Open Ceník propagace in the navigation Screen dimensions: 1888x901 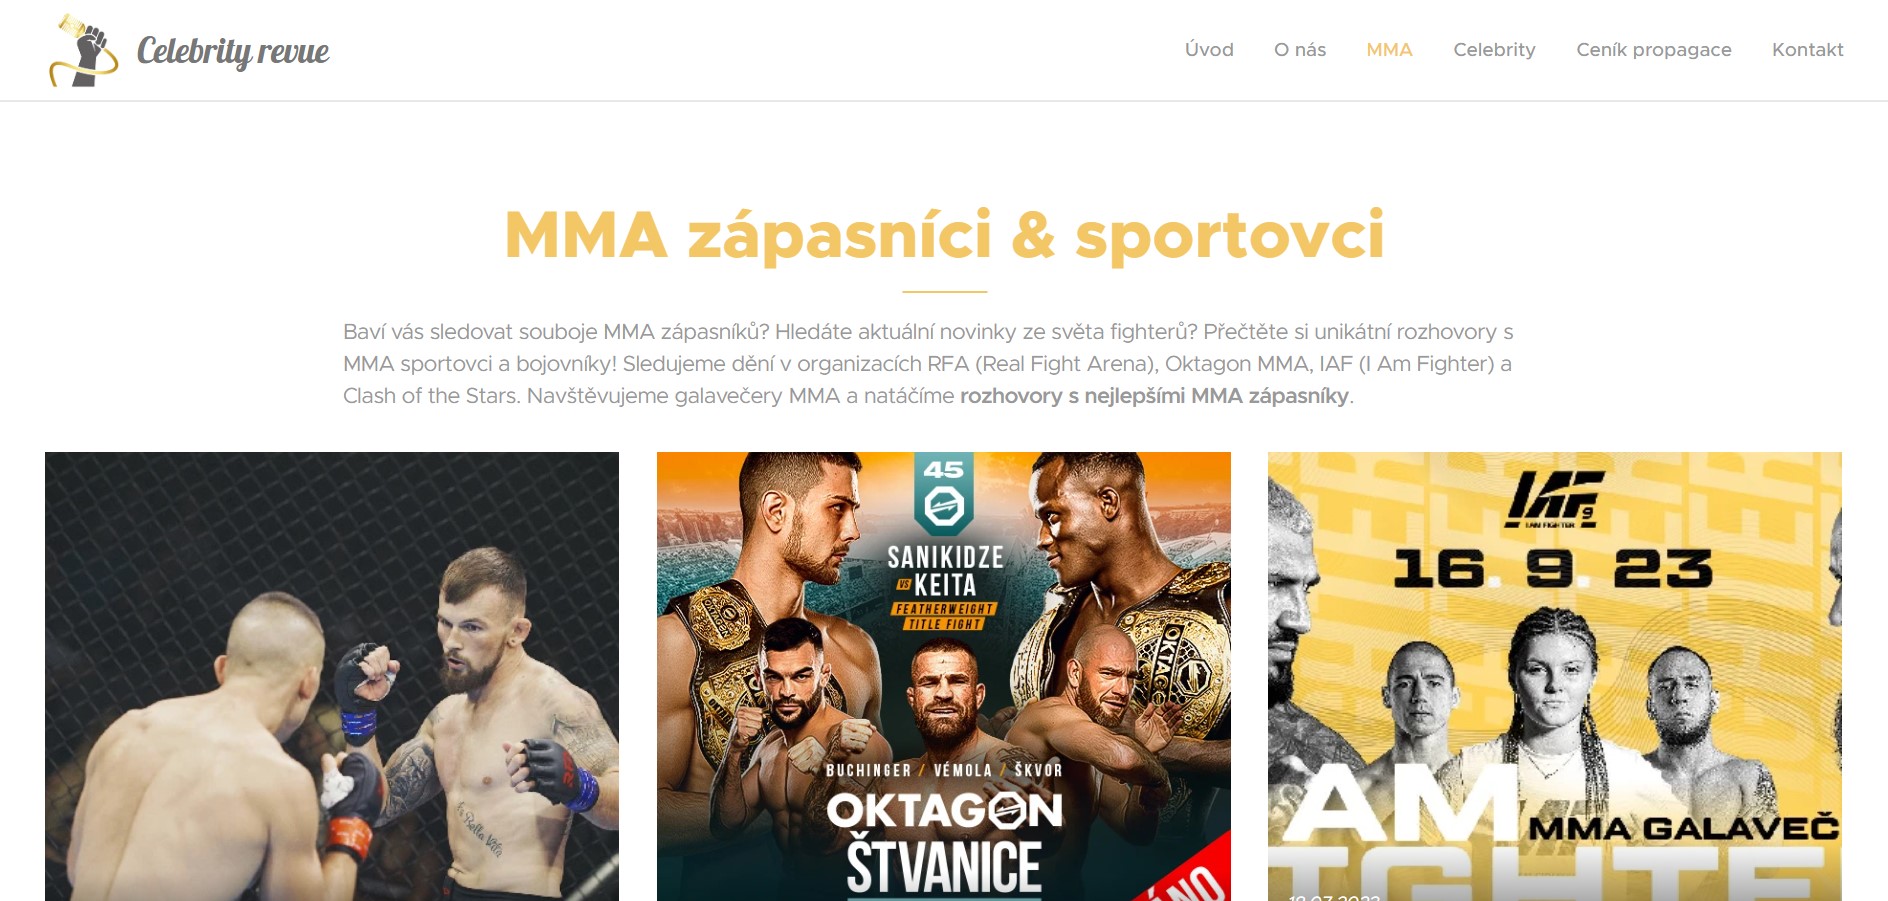point(1654,50)
